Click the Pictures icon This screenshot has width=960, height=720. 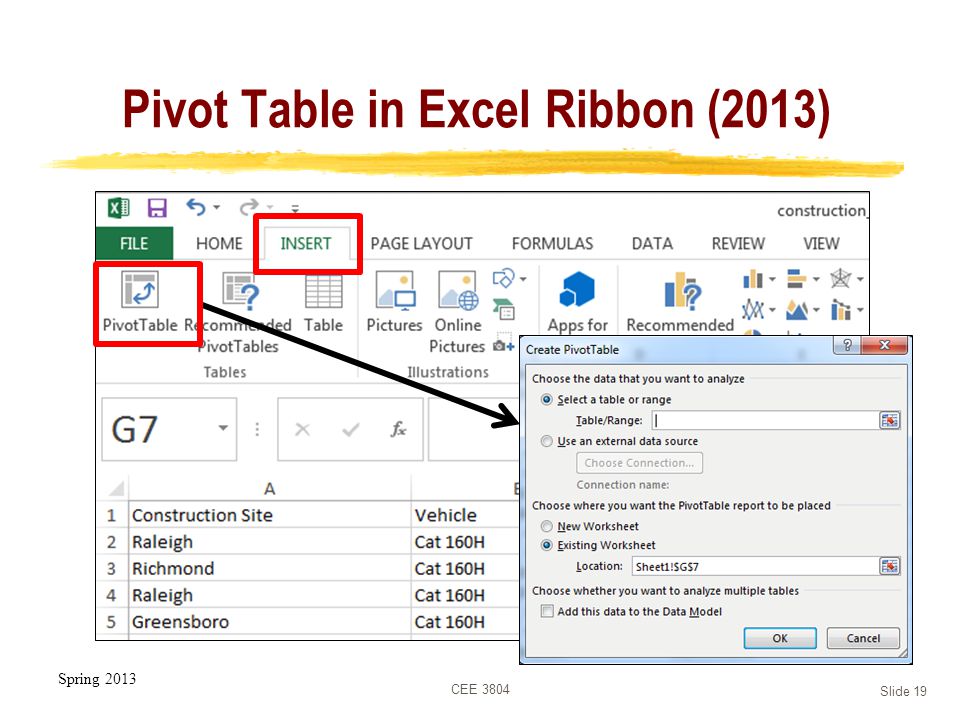click(x=396, y=291)
